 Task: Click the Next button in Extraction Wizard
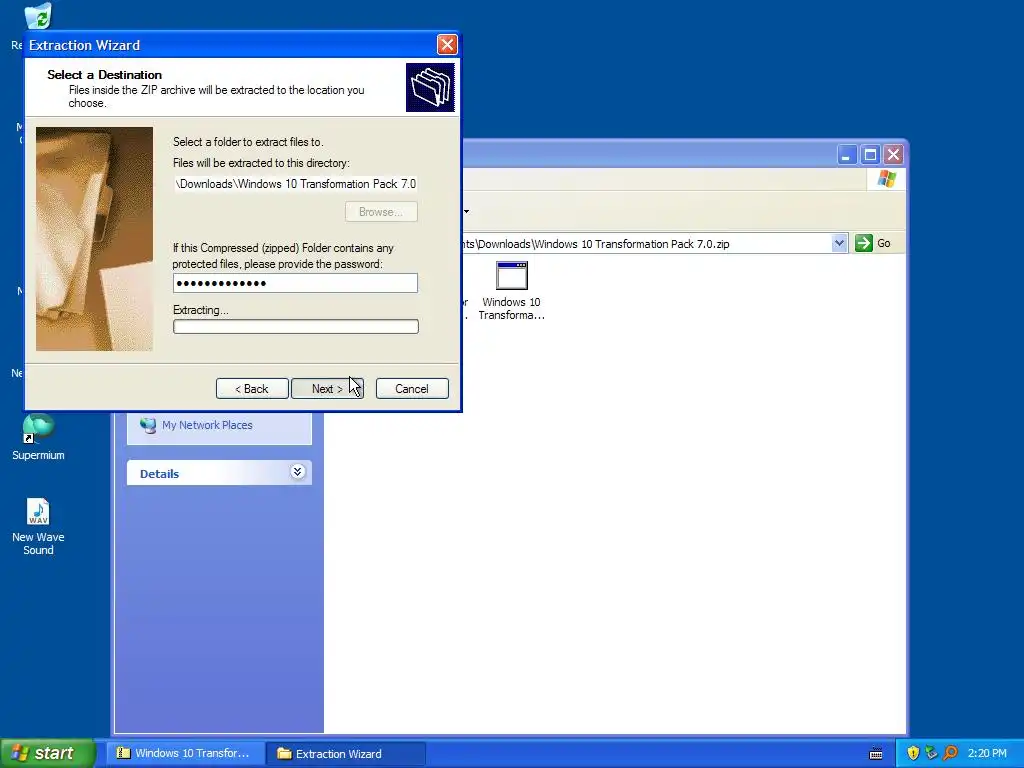327,389
